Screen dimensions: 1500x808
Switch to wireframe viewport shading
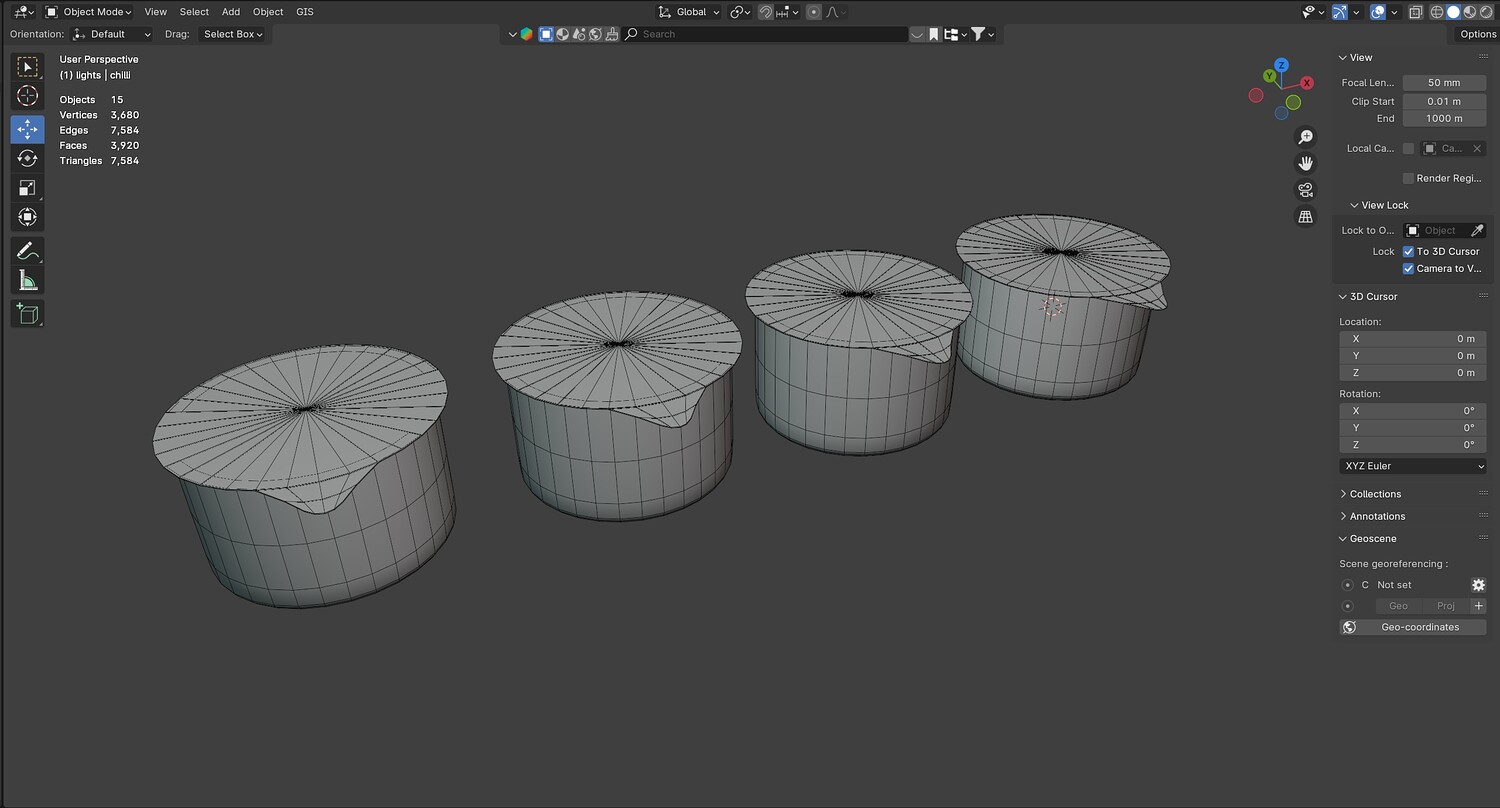[1437, 12]
